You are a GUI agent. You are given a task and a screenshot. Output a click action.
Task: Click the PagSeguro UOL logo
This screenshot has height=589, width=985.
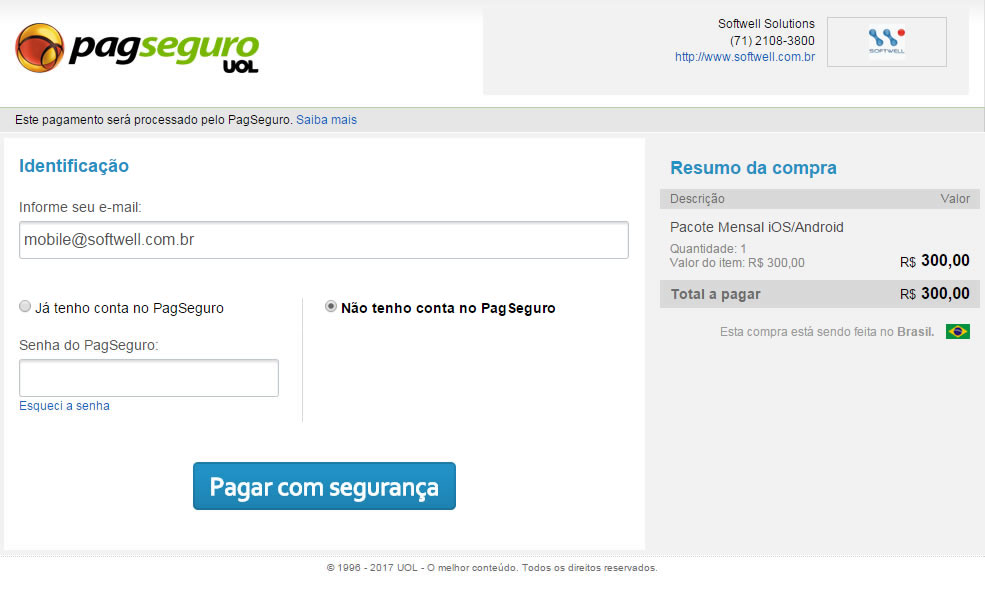pyautogui.click(x=137, y=48)
